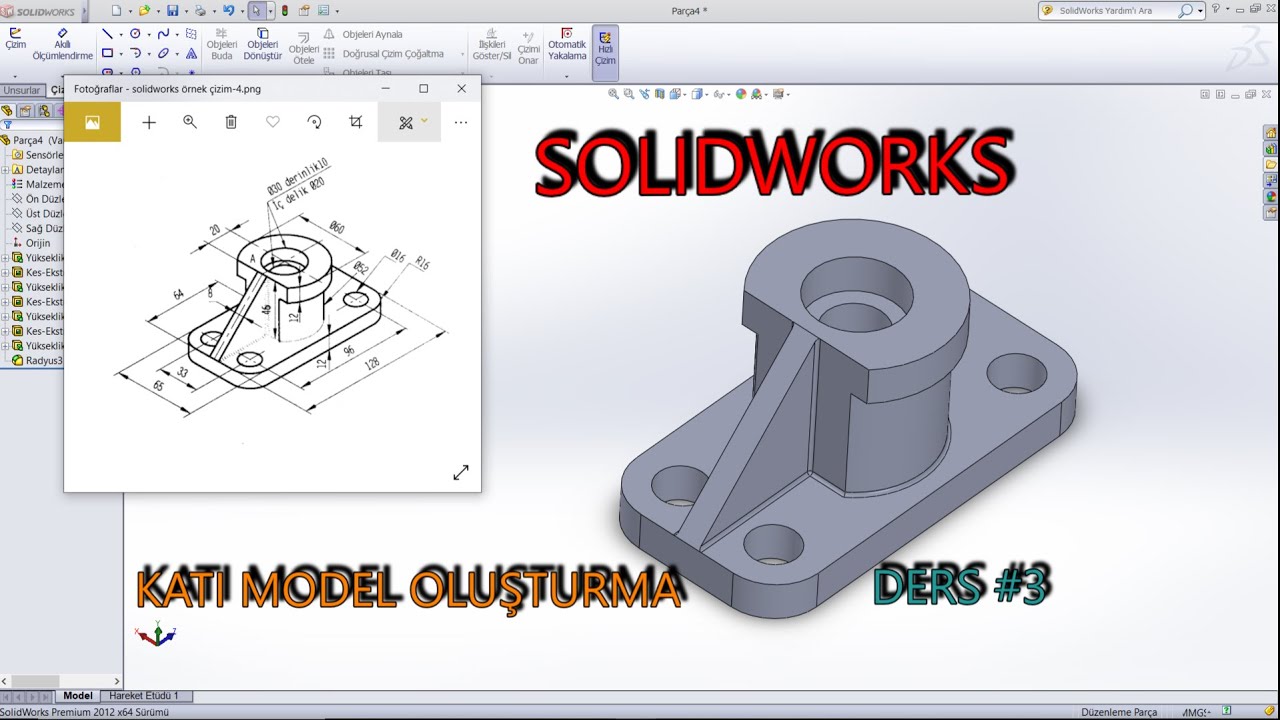Click Otomatik Yakalama quick snaps button
The image size is (1280, 720).
coord(567,44)
